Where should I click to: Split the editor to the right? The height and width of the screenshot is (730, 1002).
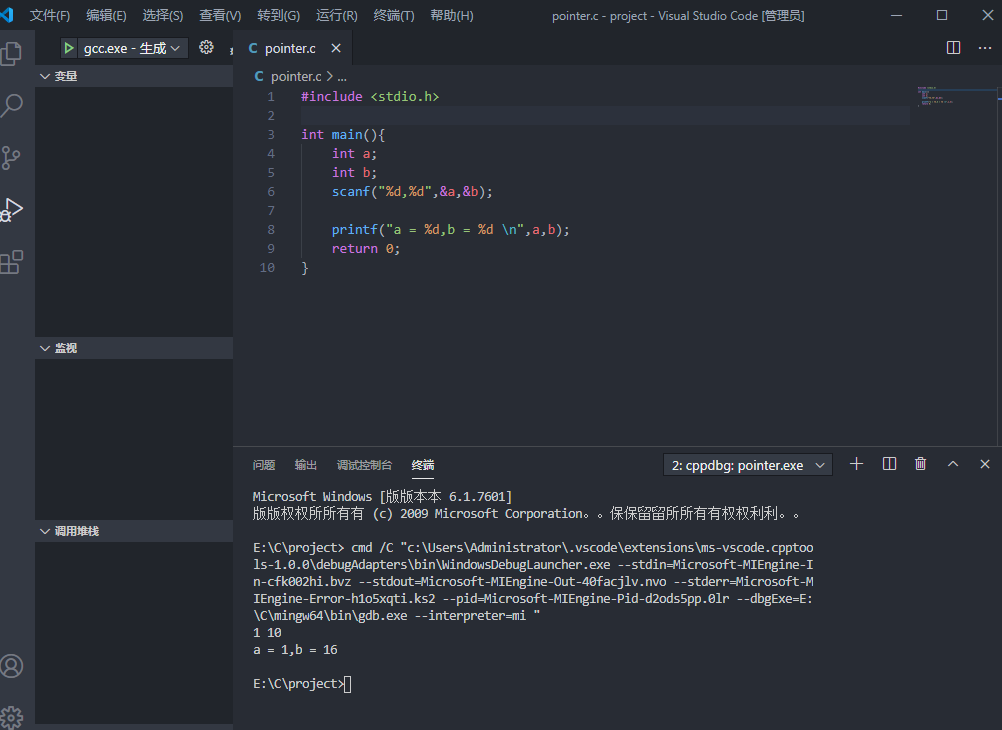[x=953, y=48]
